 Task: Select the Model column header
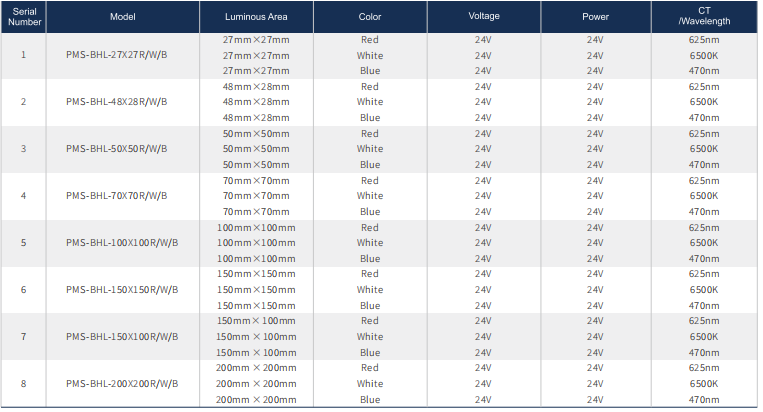coord(123,17)
